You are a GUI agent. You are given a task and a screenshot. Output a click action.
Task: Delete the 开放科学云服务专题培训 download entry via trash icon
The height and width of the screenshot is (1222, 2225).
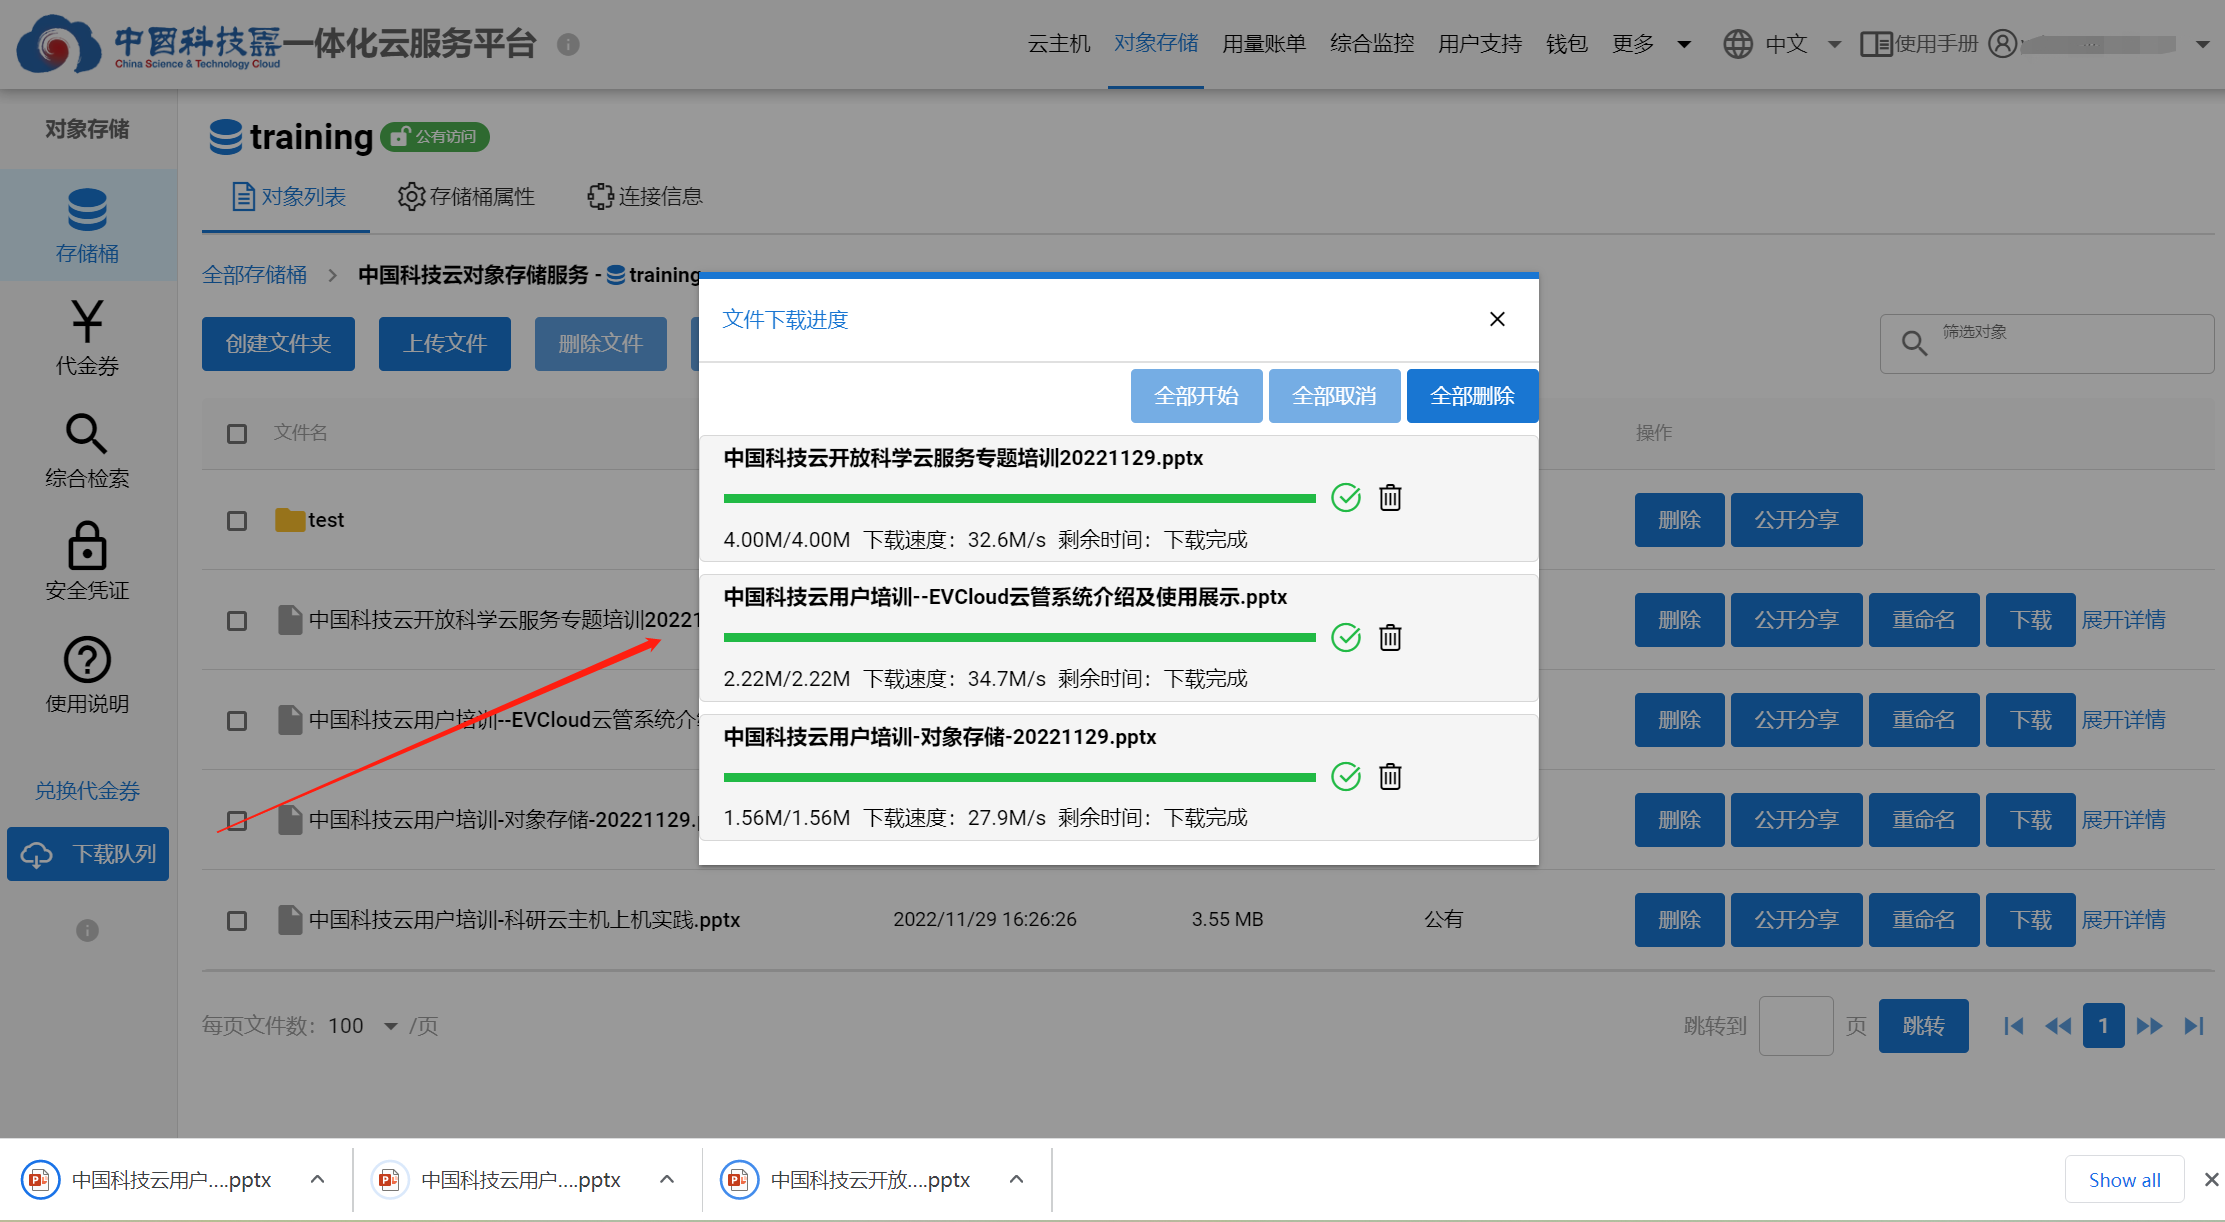pos(1390,497)
